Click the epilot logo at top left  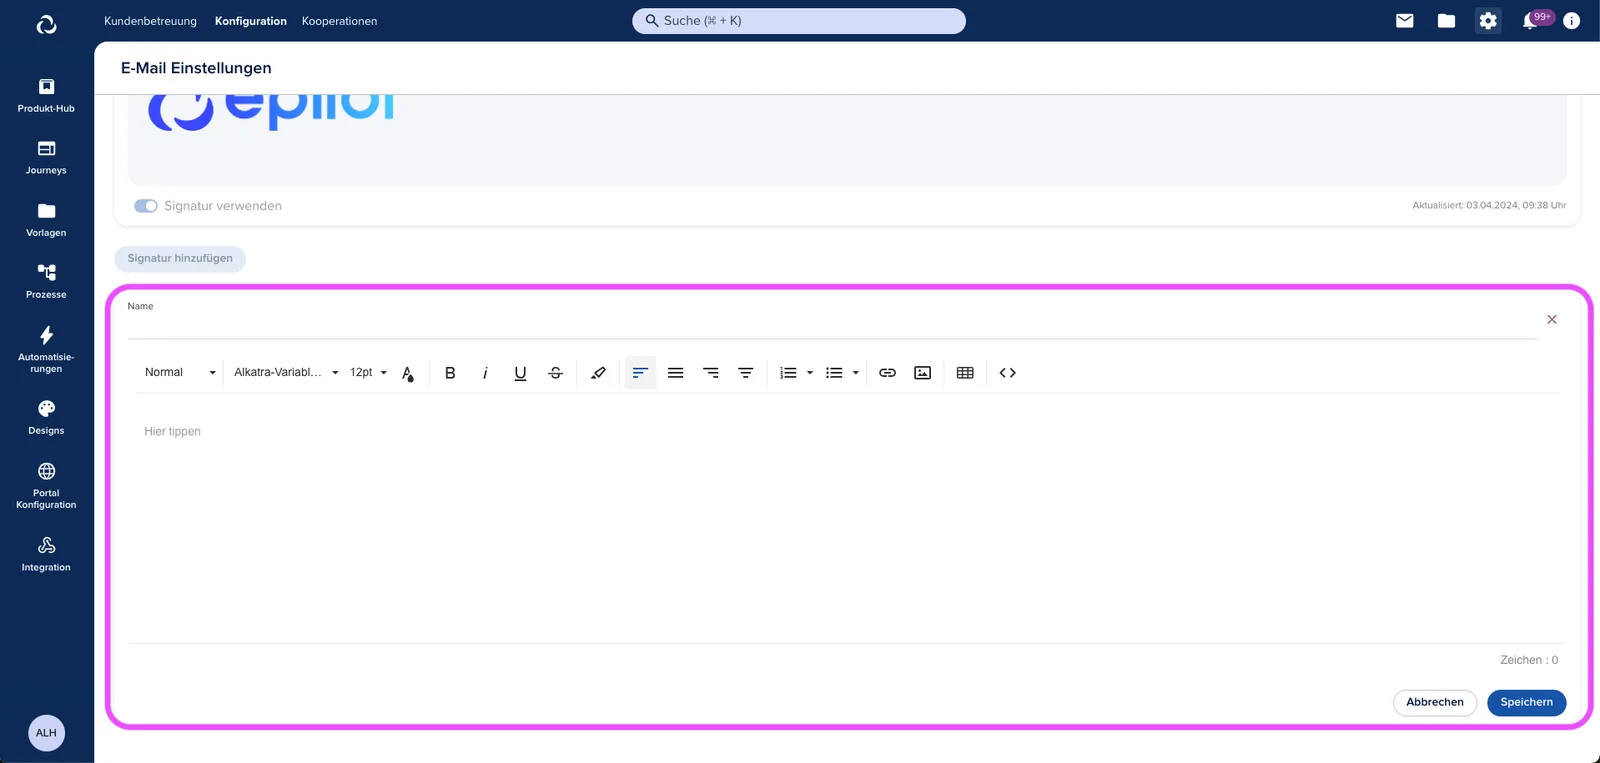[x=47, y=24]
